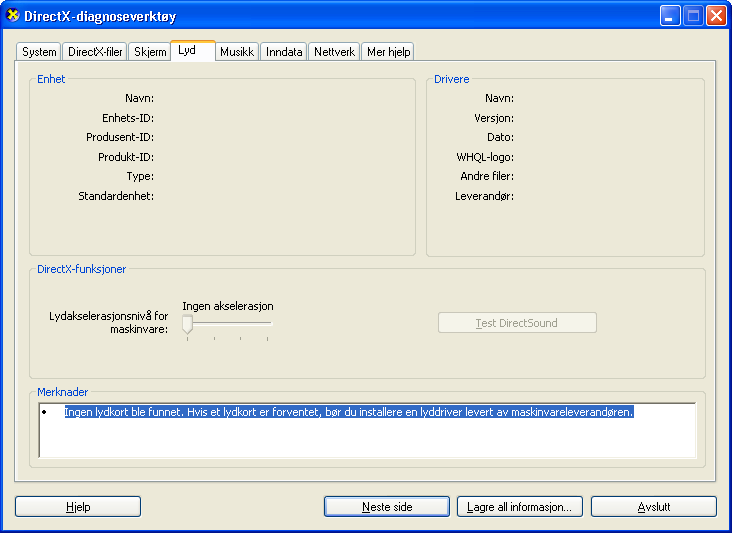
Task: Select the Mer hjelp tab
Action: tap(388, 52)
